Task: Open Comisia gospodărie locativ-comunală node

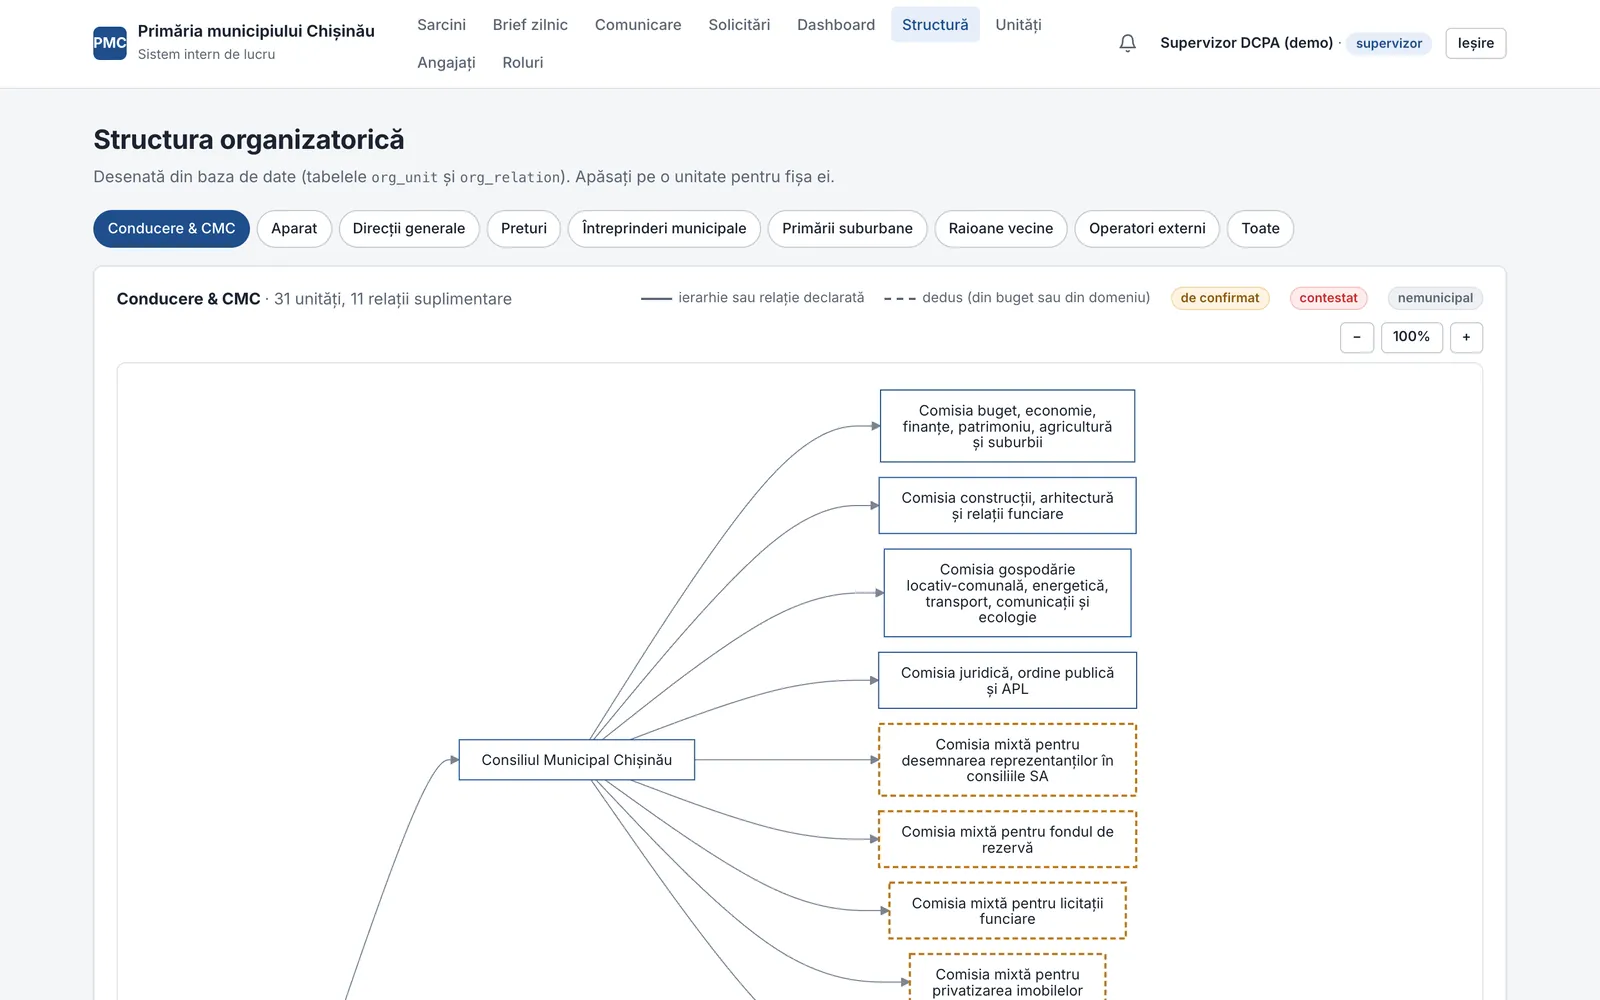Action: [x=1007, y=593]
